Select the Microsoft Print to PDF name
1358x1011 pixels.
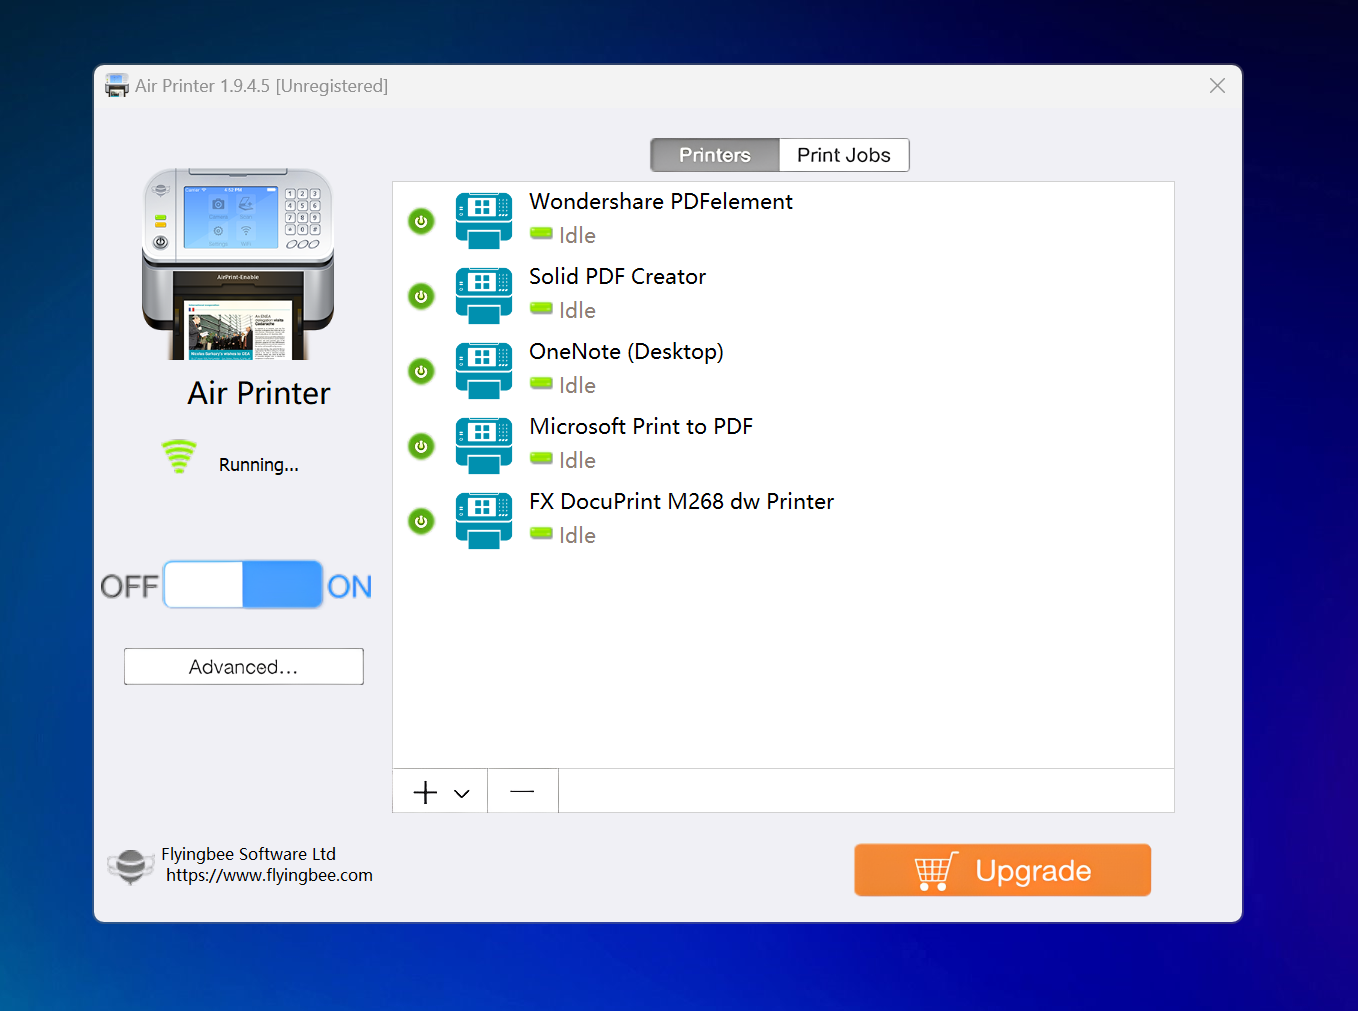click(x=641, y=426)
